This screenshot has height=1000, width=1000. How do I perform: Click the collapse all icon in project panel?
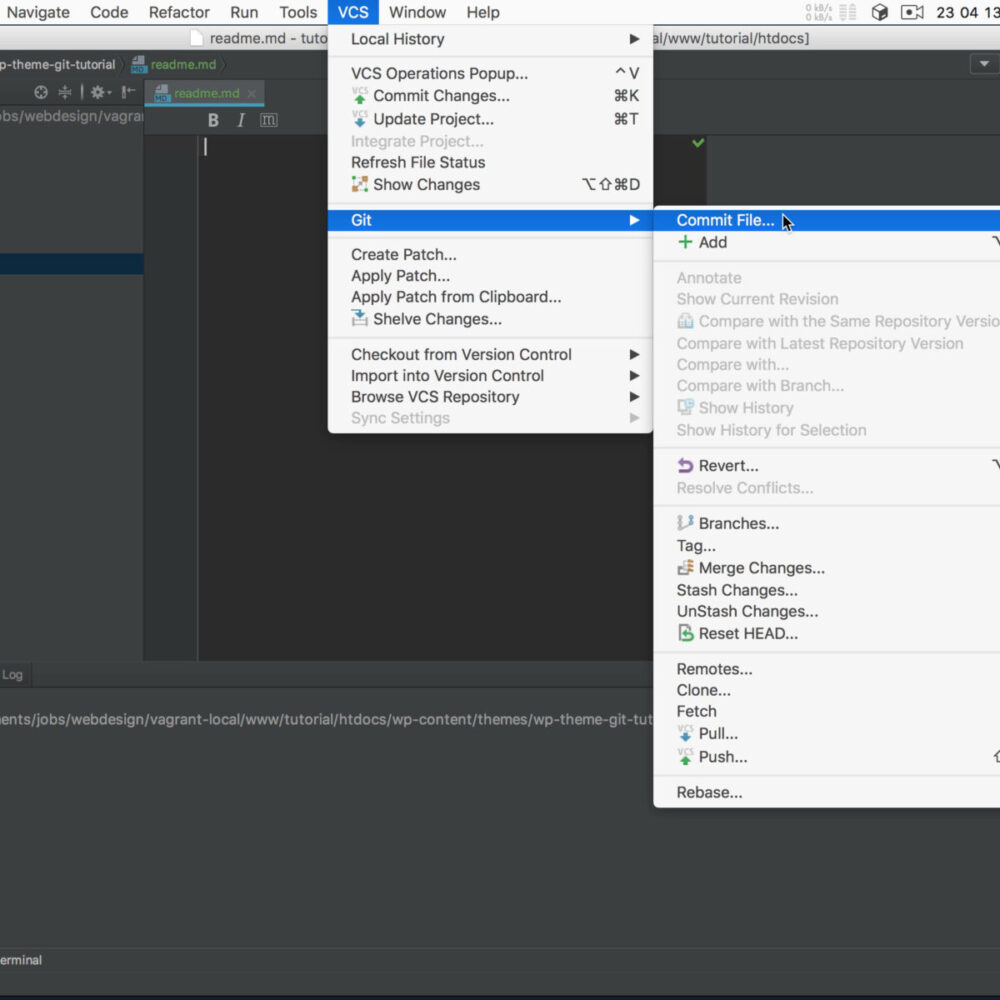[65, 92]
